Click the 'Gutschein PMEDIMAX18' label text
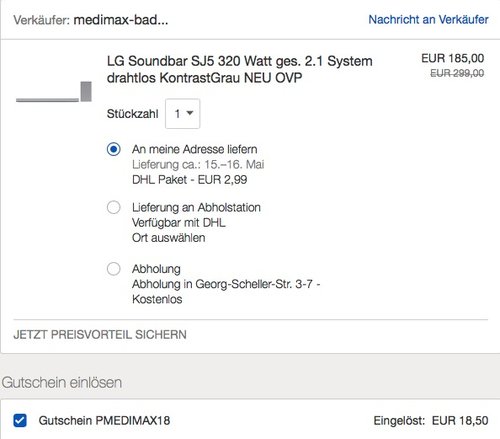This screenshot has height=439, width=500. [x=104, y=420]
